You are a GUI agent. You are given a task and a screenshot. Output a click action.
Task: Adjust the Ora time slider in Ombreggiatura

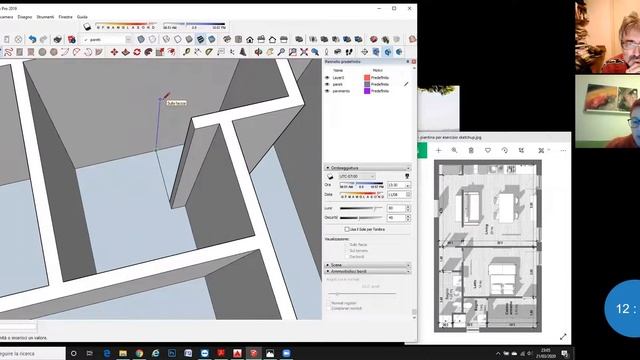point(362,184)
